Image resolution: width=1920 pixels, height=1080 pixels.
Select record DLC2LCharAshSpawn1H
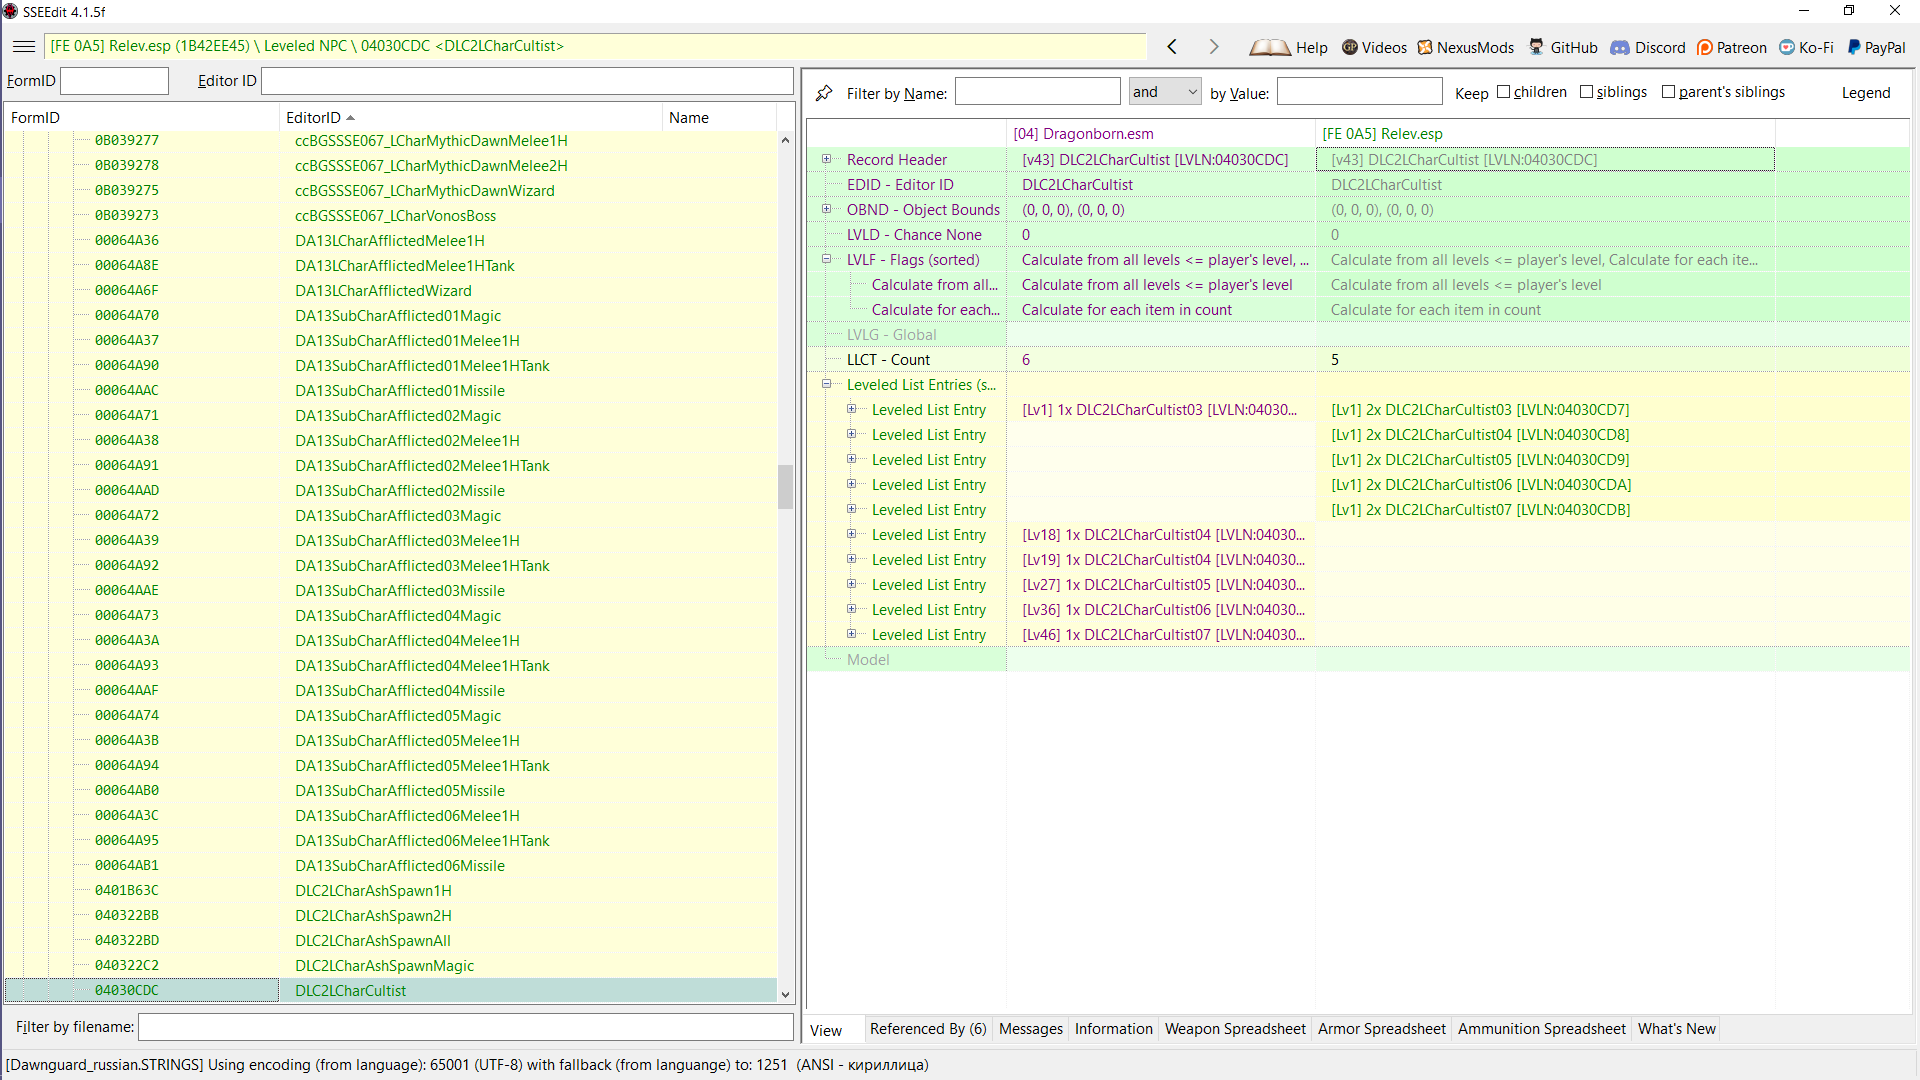pos(373,891)
